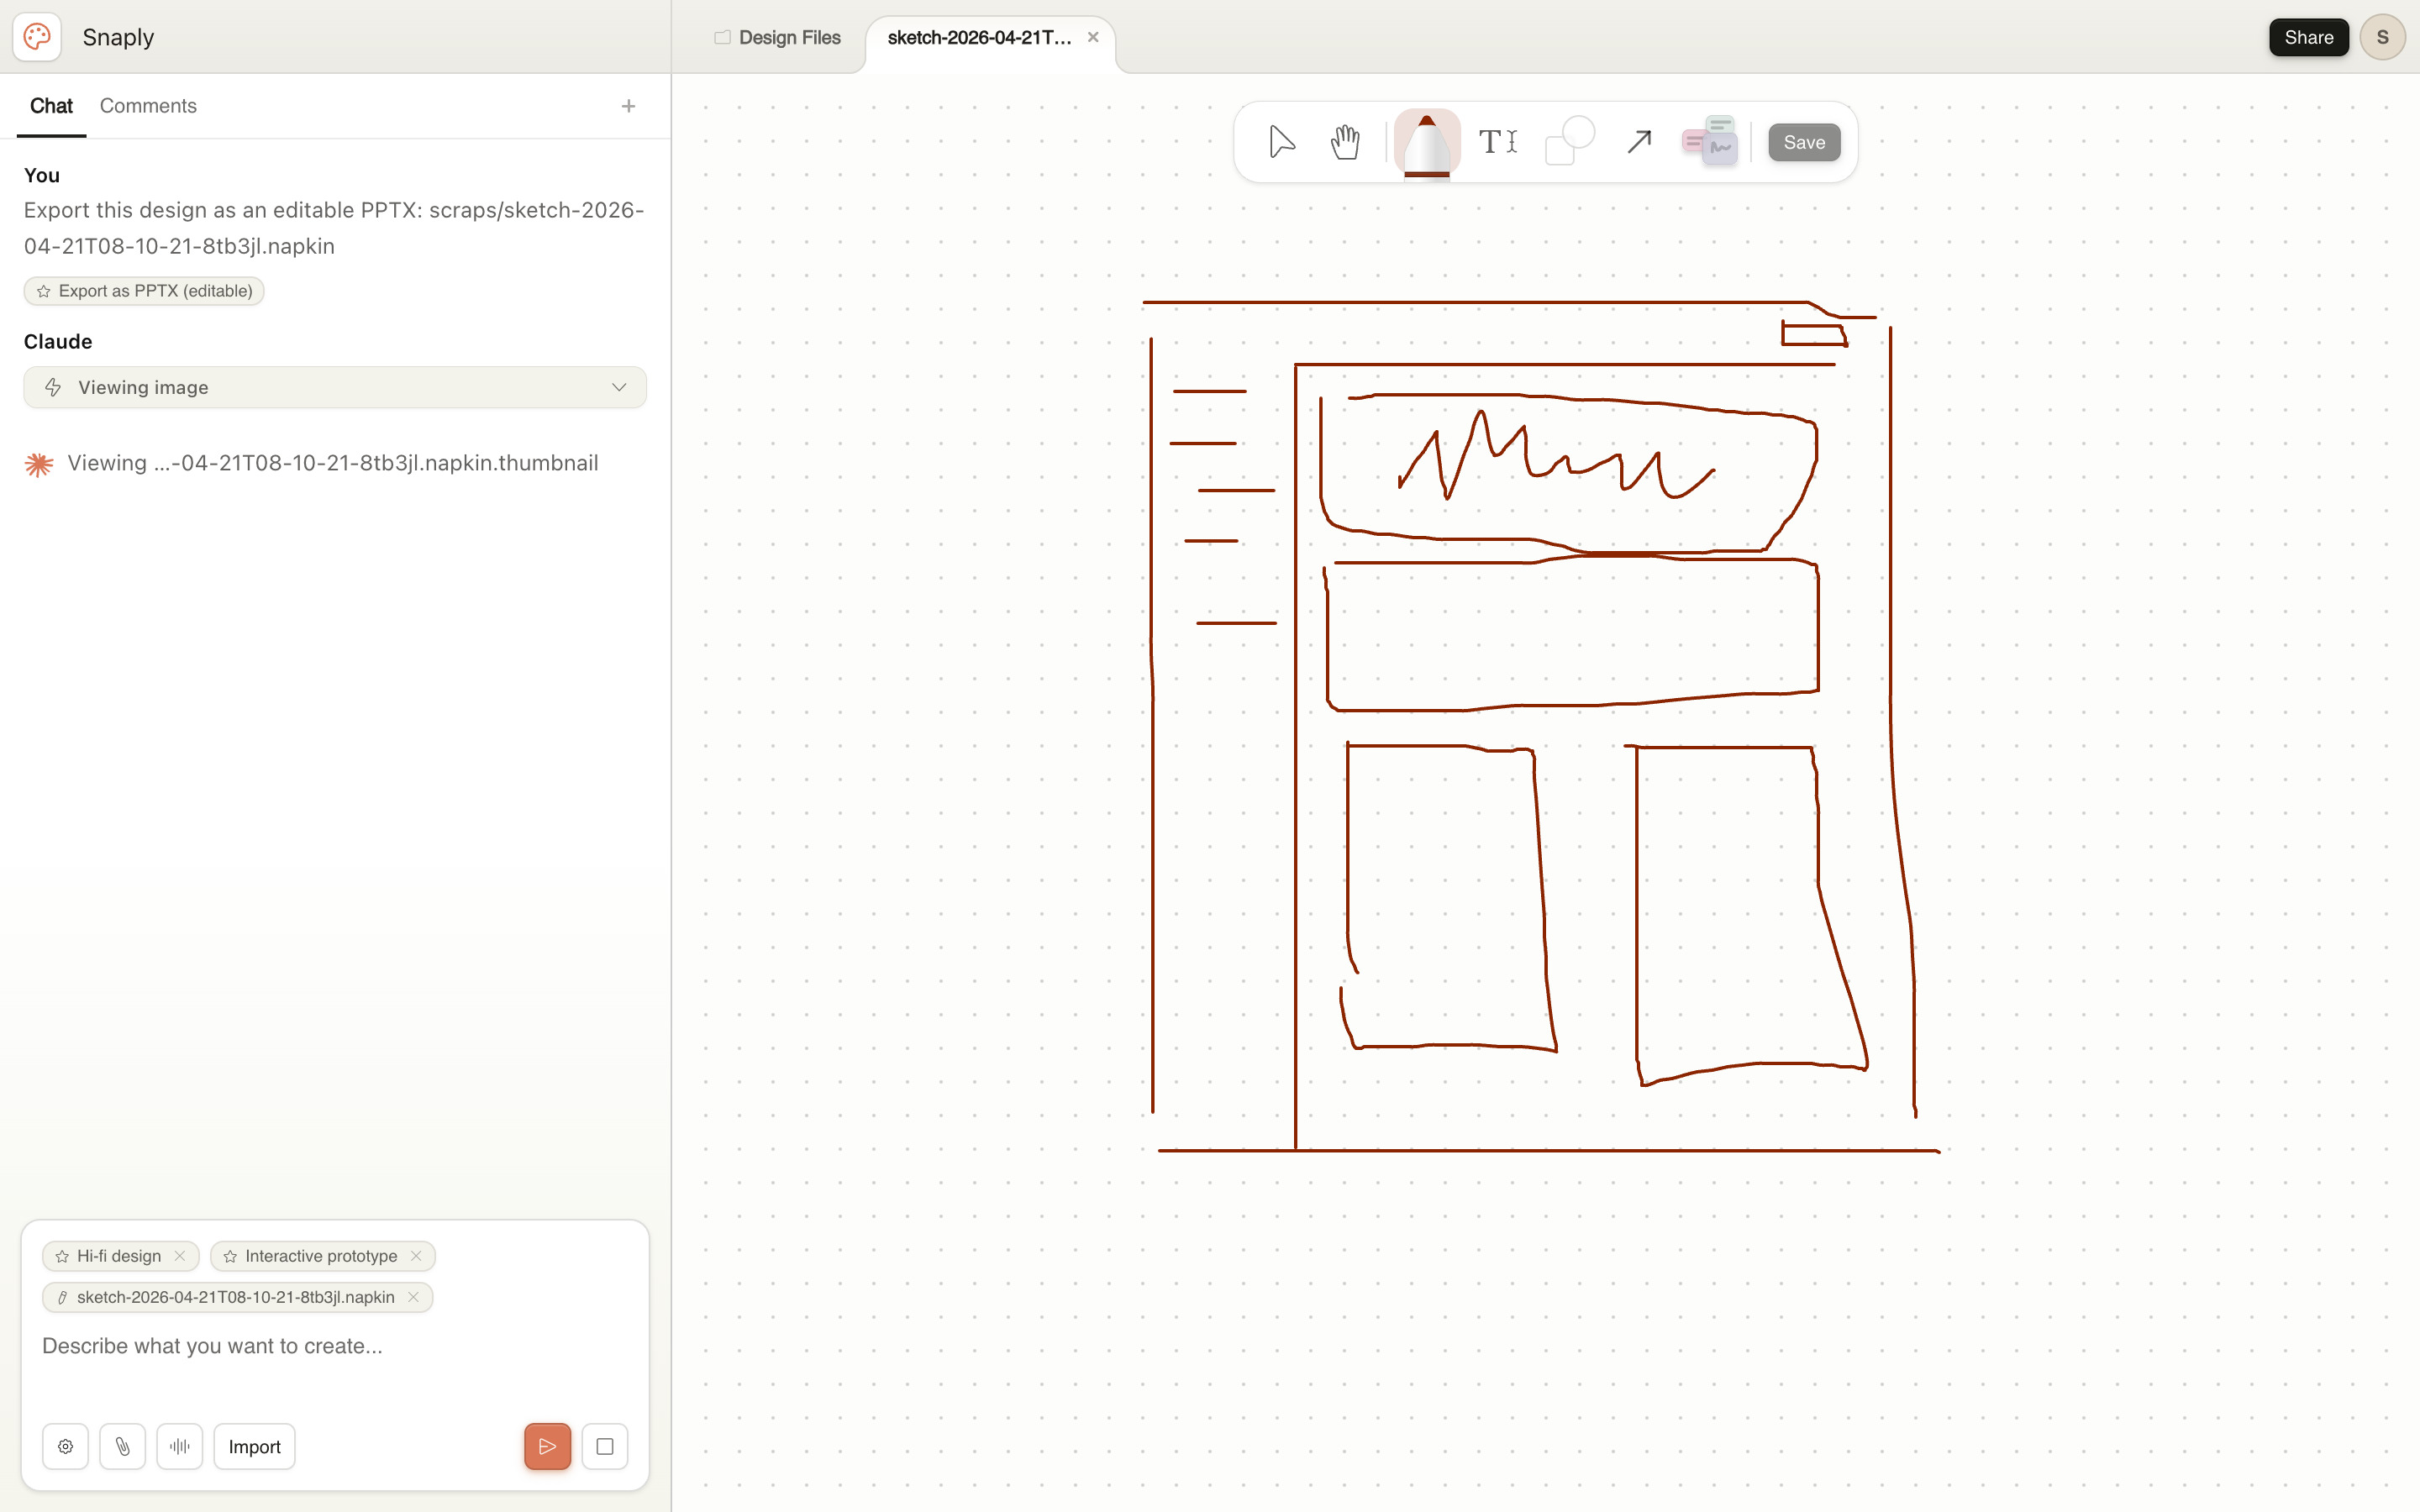
Task: Remove the Hi-fi design chip
Action: pyautogui.click(x=180, y=1256)
